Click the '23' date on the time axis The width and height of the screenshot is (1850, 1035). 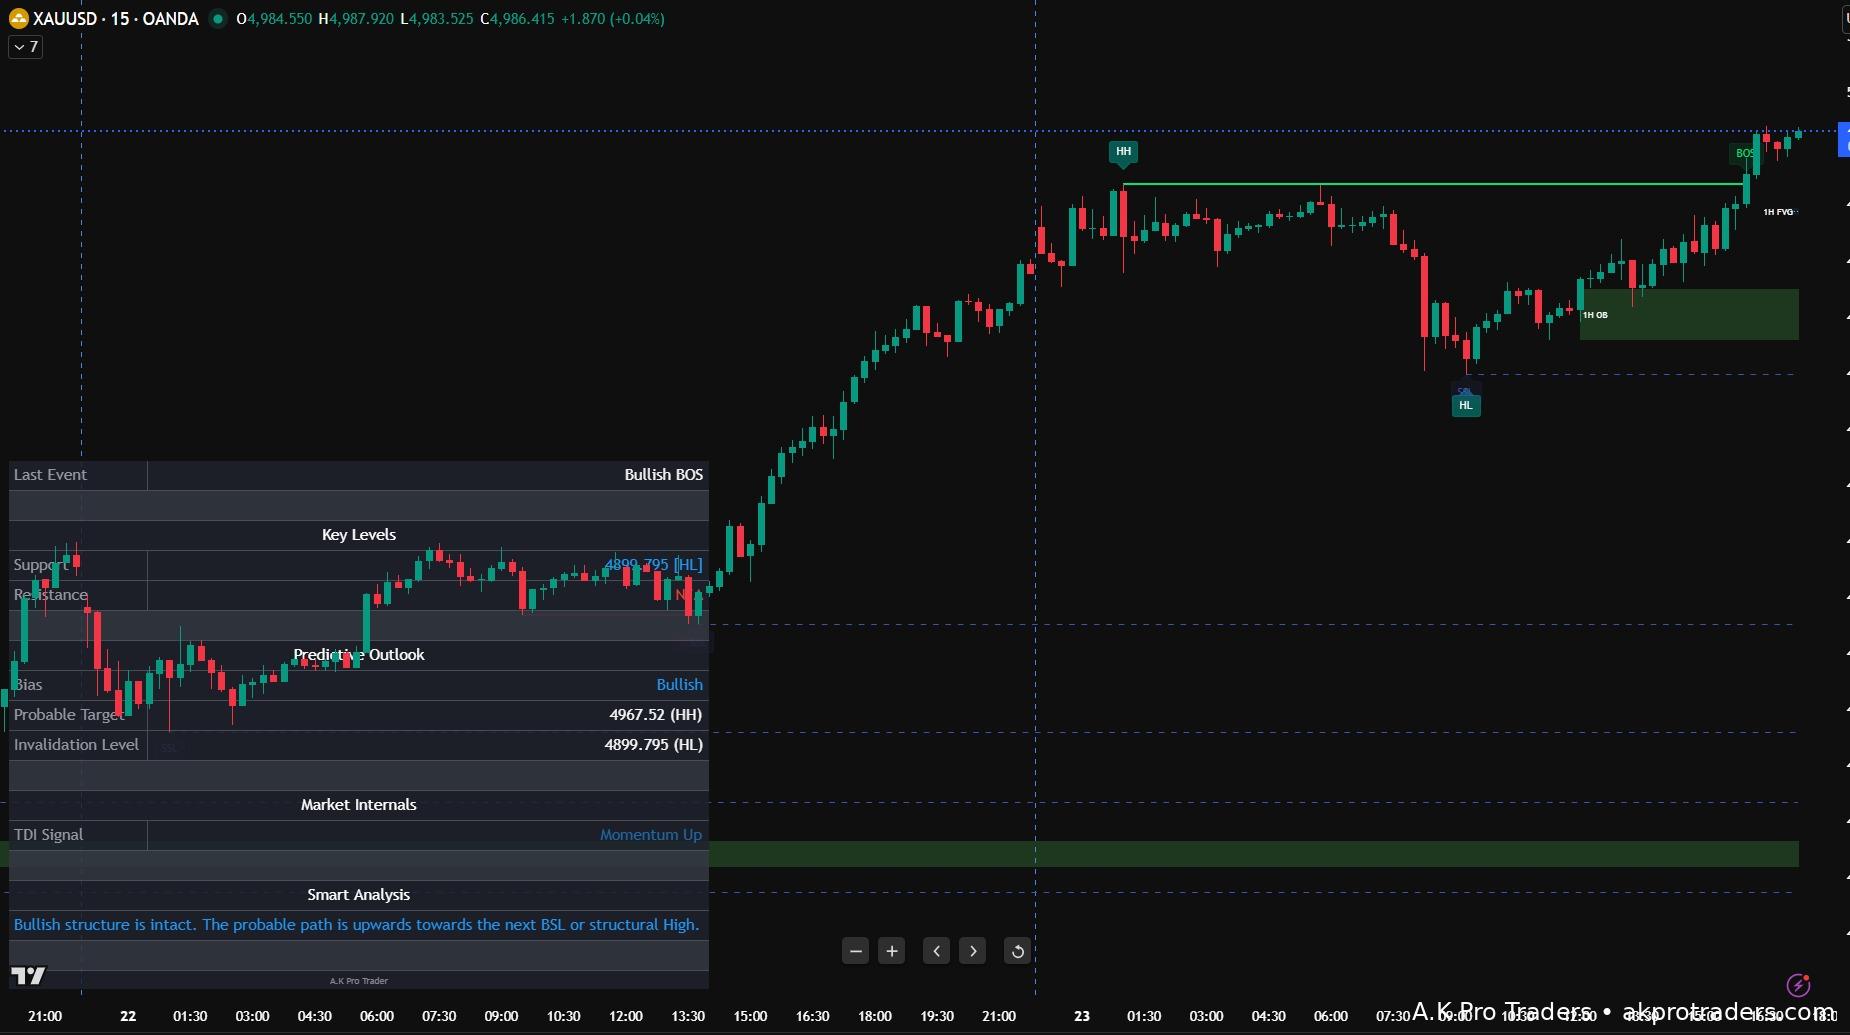coord(1082,1016)
